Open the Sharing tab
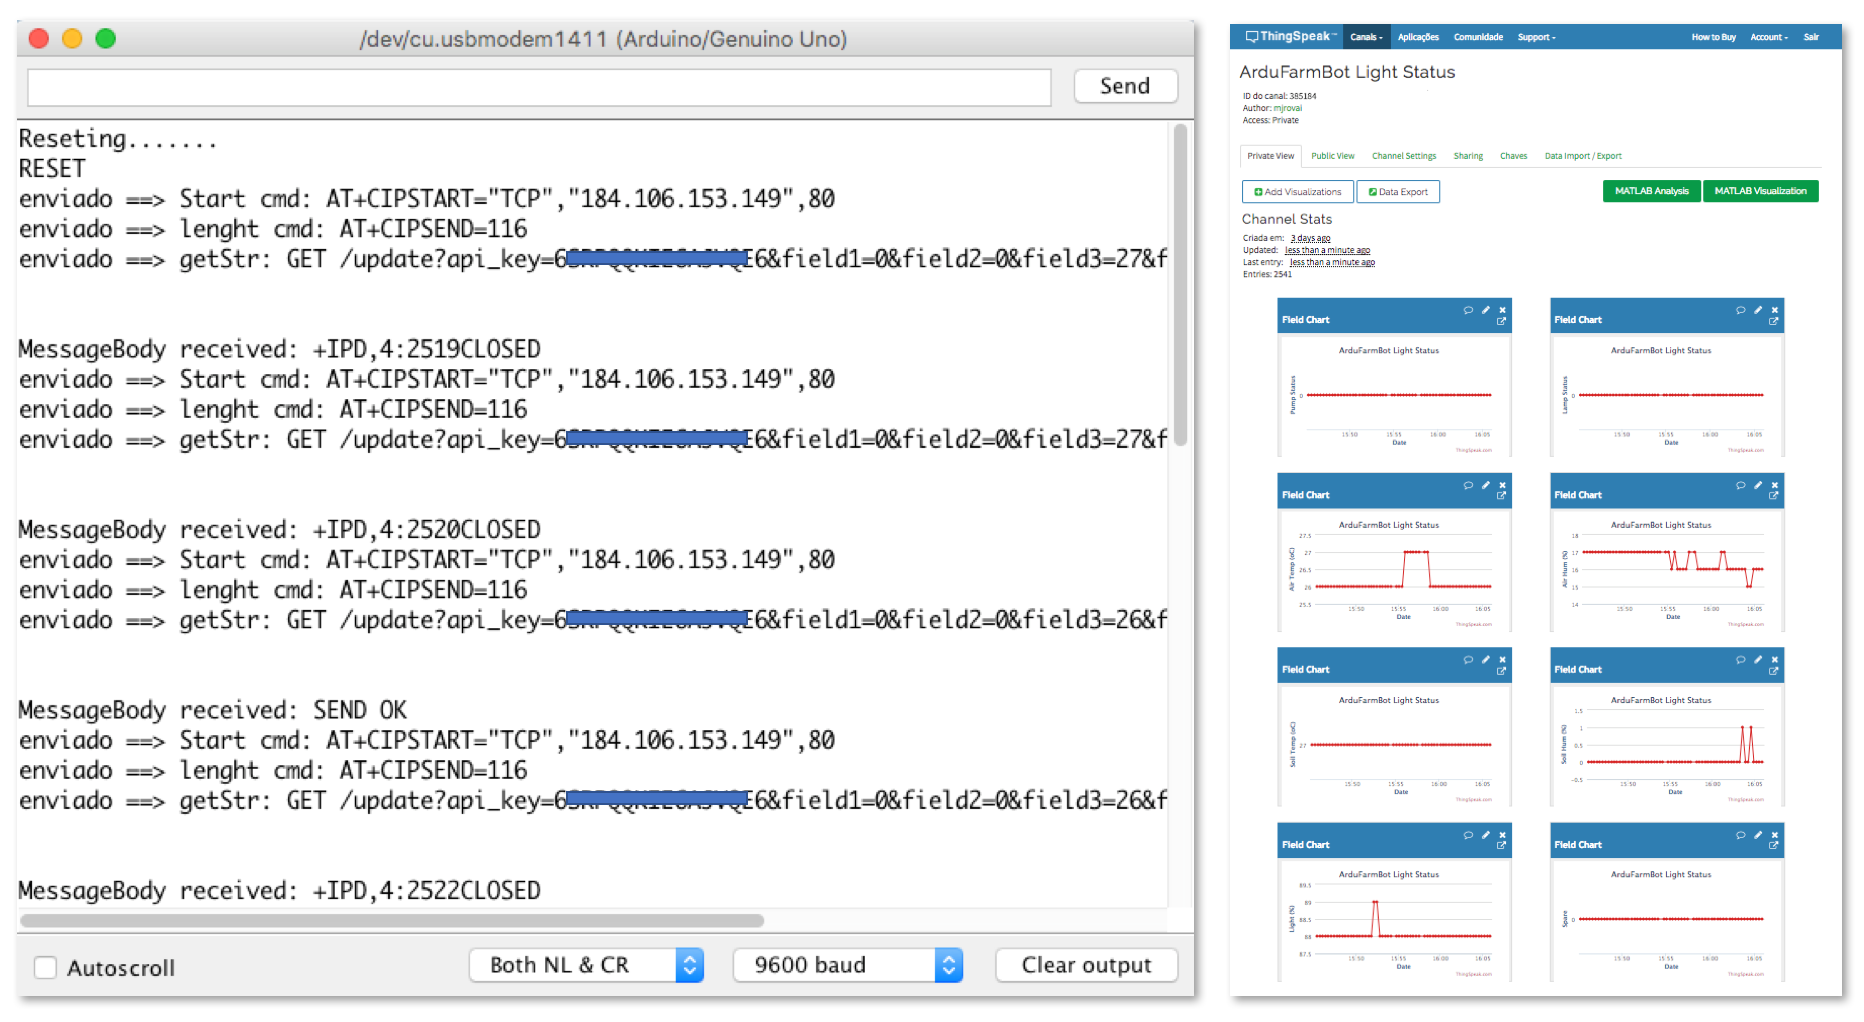 [1468, 156]
